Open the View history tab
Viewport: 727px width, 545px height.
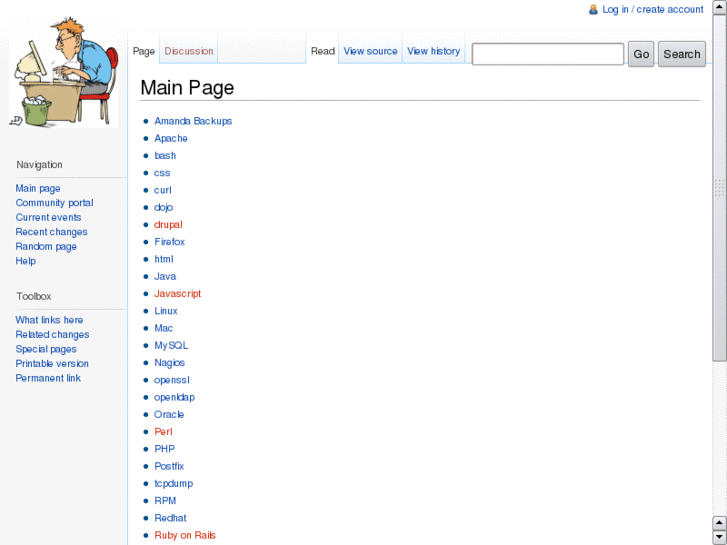tap(434, 51)
